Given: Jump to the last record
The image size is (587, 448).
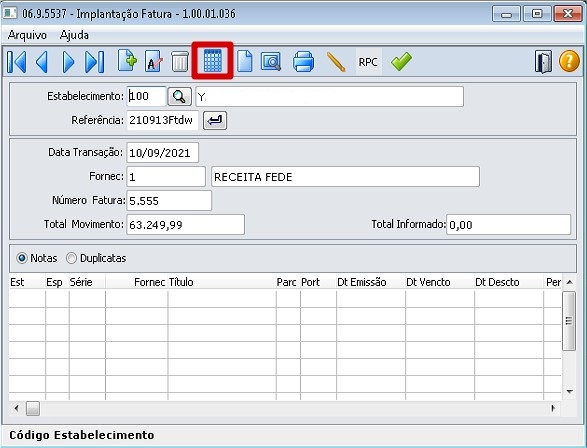Looking at the screenshot, I should tap(94, 62).
